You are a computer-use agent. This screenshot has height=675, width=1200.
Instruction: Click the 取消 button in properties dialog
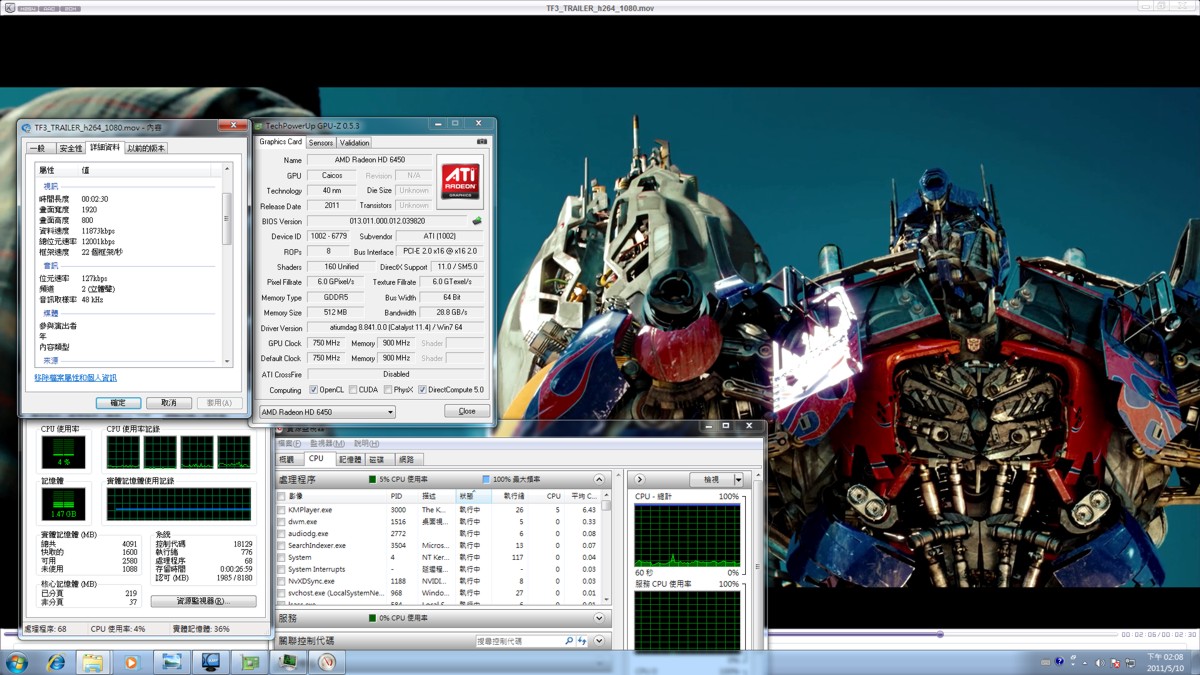pos(169,403)
